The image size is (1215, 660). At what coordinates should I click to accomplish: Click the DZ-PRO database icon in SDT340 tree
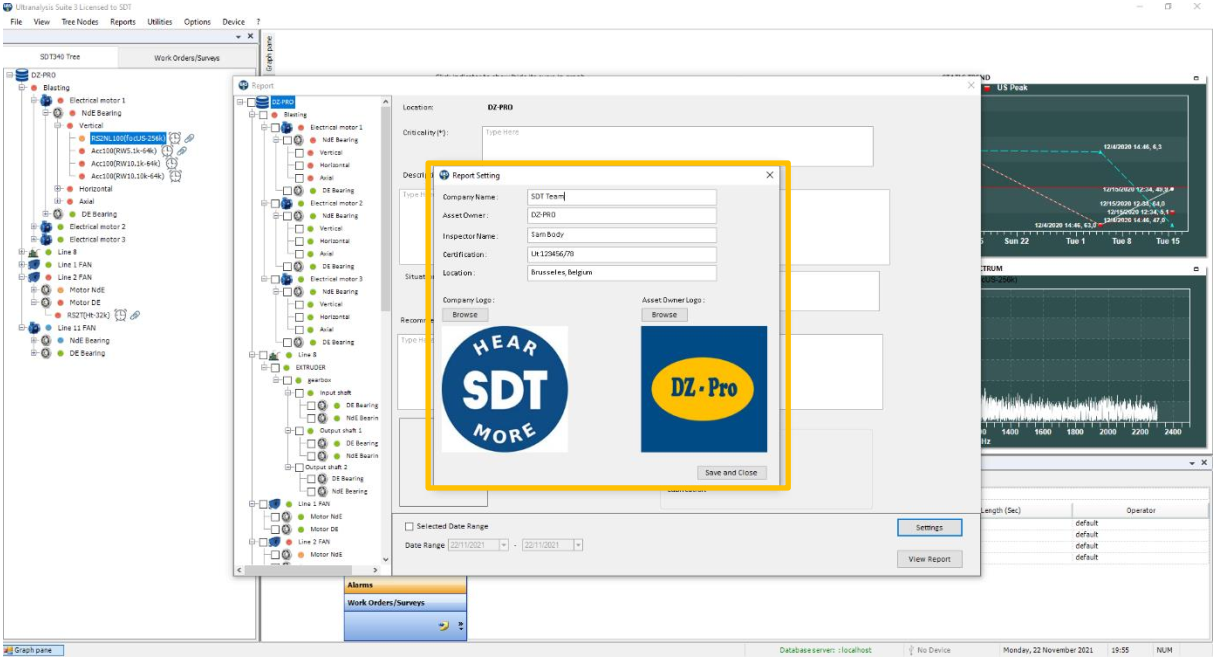pyautogui.click(x=21, y=75)
